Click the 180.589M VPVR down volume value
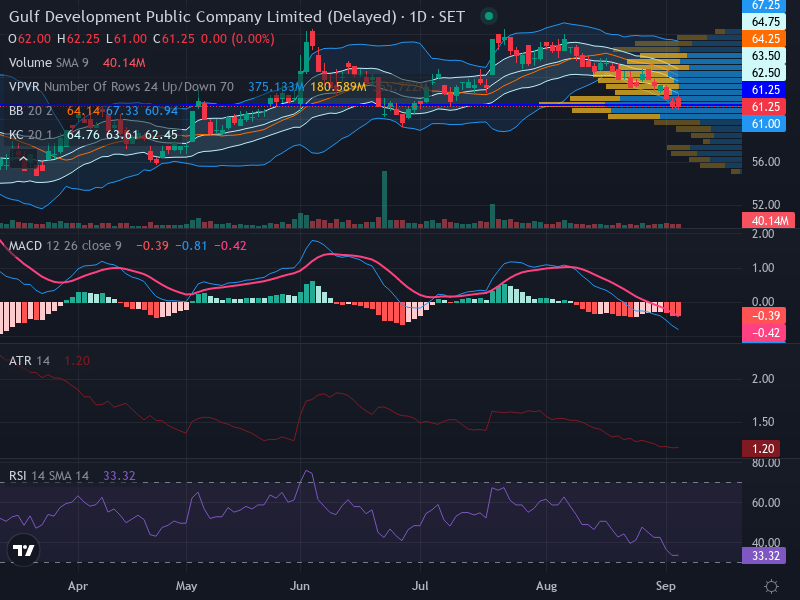800x600 pixels. tap(338, 87)
